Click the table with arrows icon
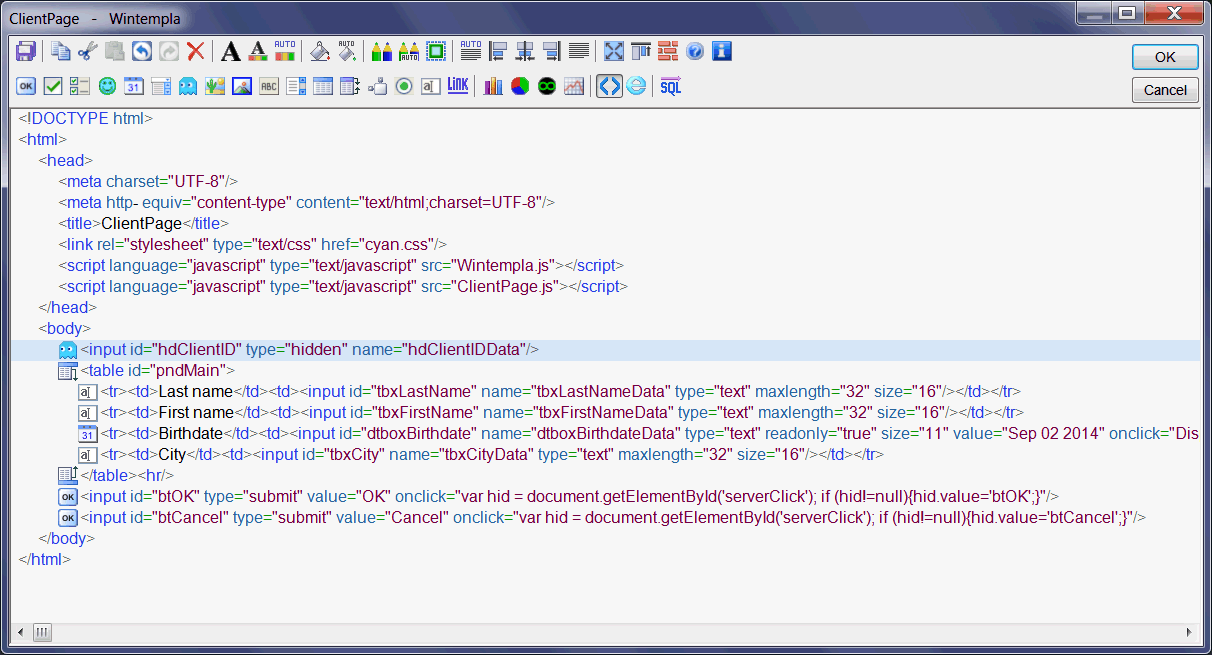The width and height of the screenshot is (1212, 655). coord(350,86)
